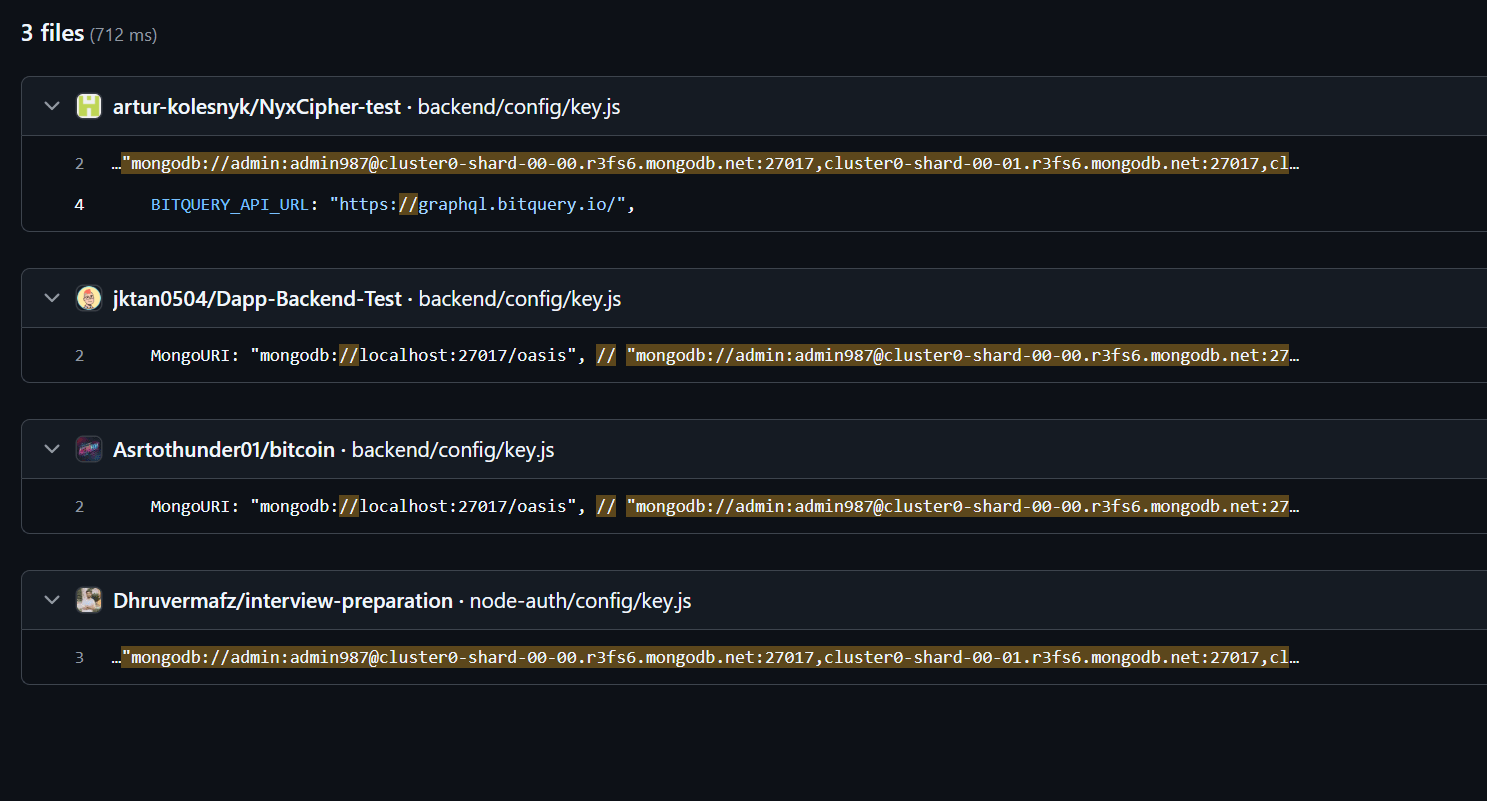Open the Dhruvermafz/interview-preparation repository link

pos(283,600)
